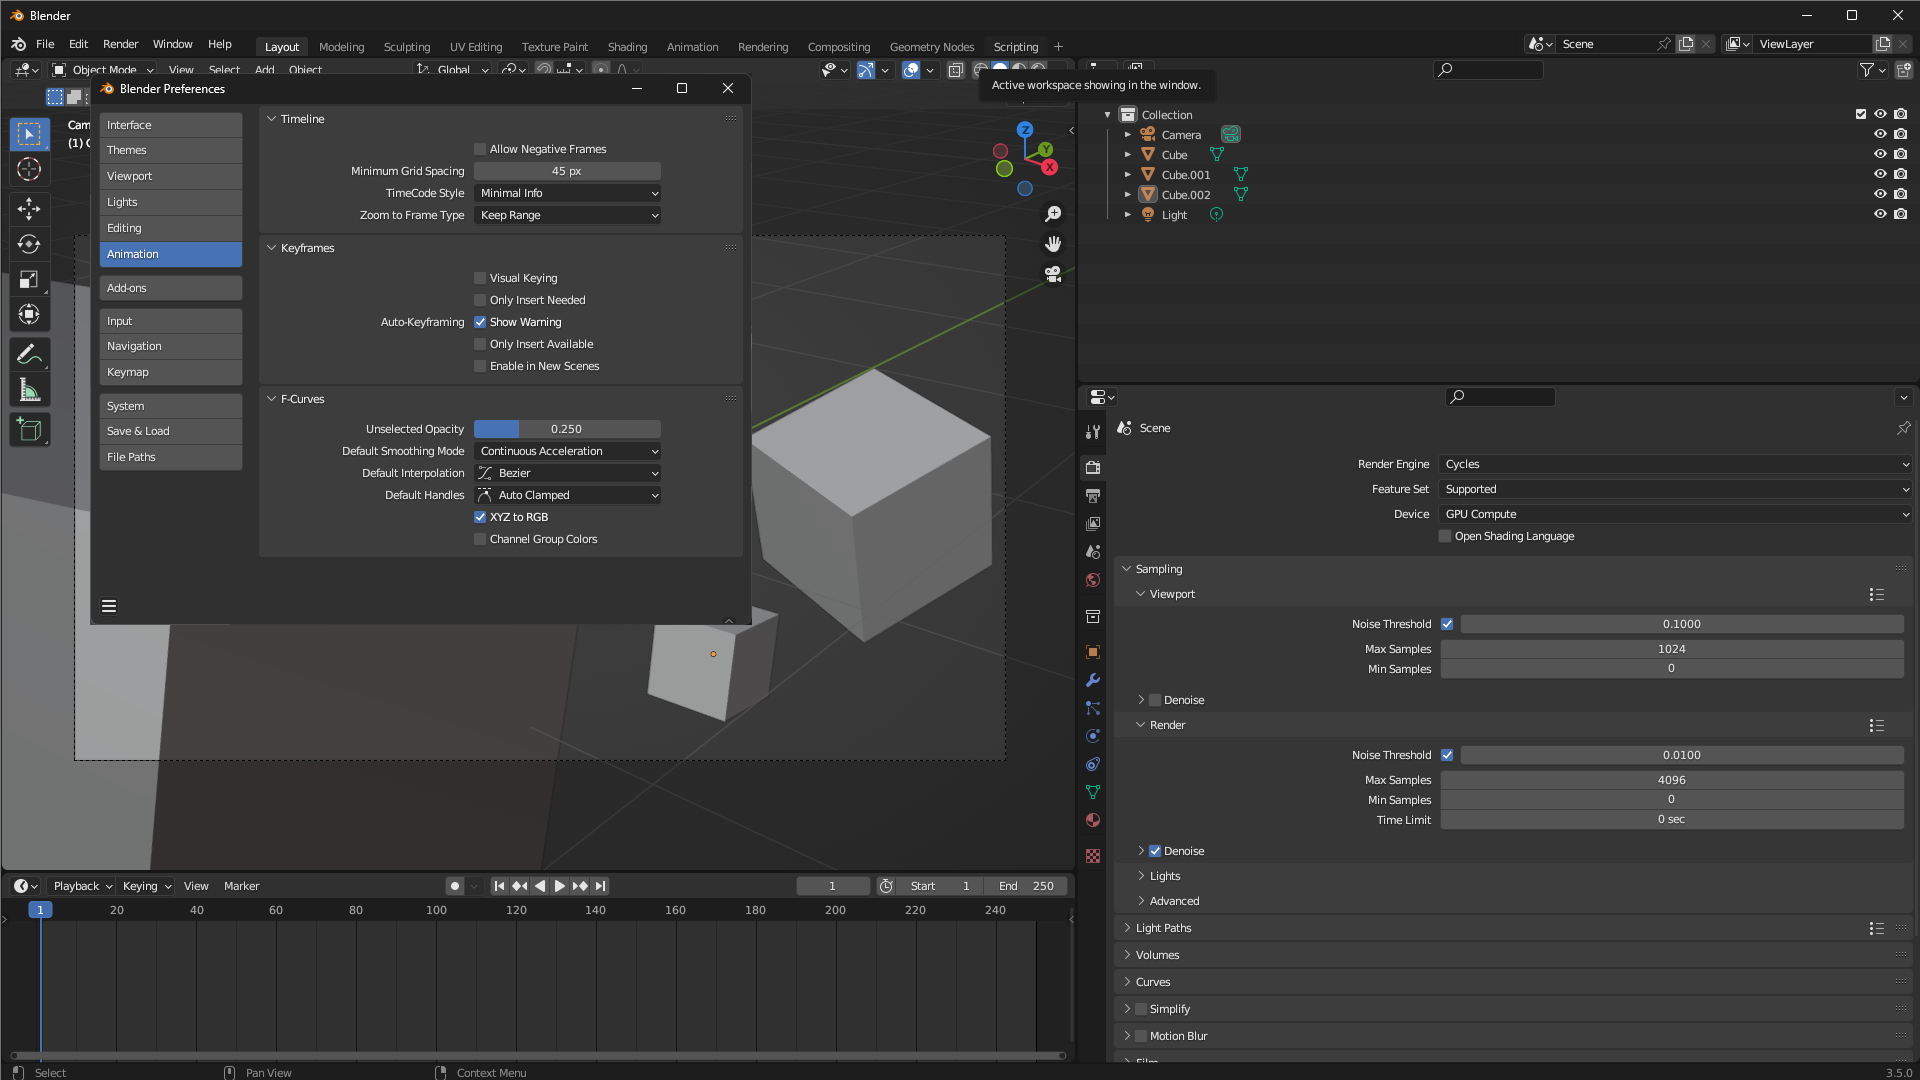This screenshot has height=1080, width=1920.
Task: Select the Keymap preferences section
Action: pyautogui.click(x=170, y=371)
